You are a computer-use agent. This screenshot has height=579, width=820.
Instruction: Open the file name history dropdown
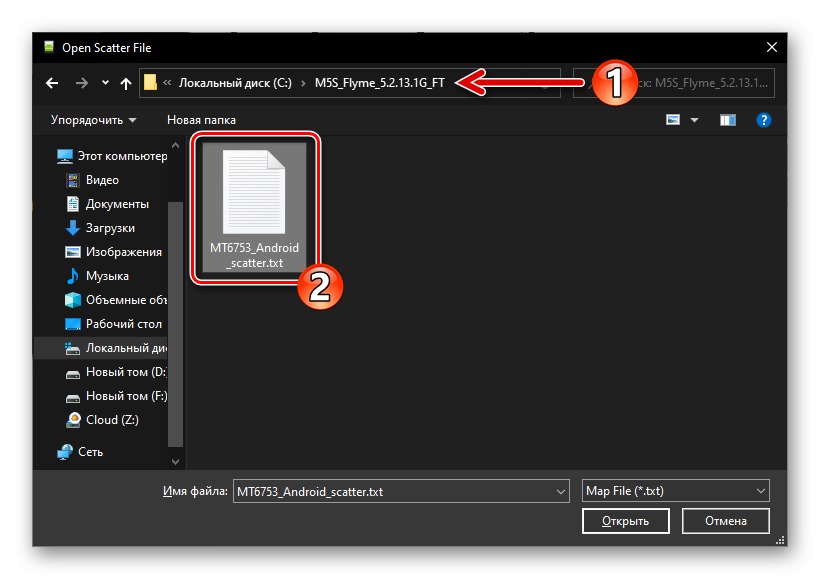coord(561,492)
